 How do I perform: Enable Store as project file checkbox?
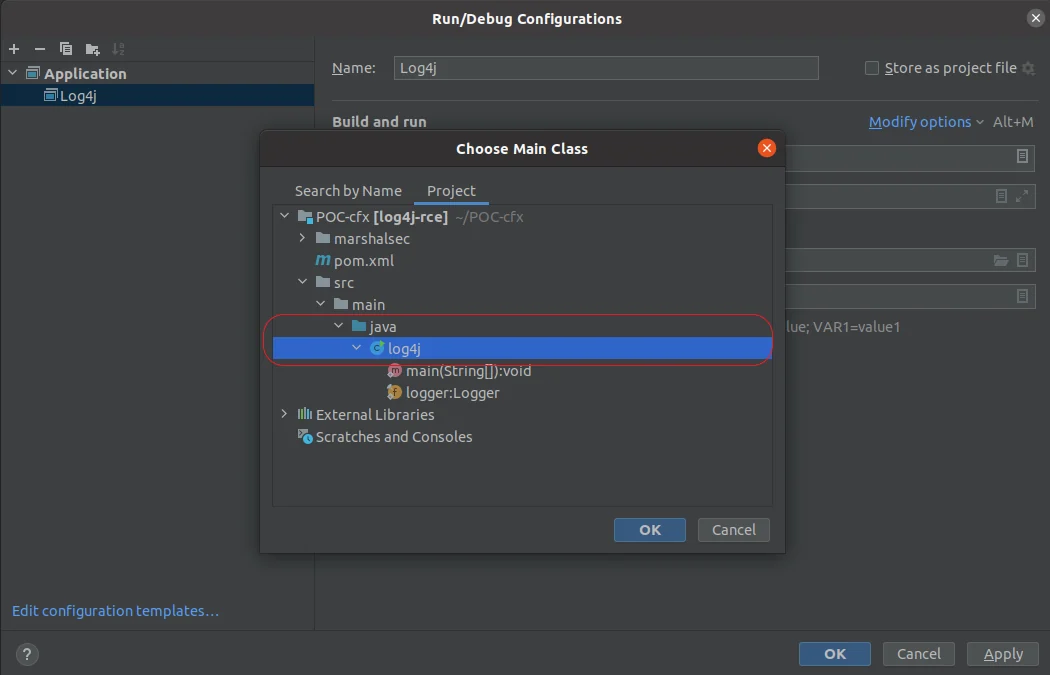point(871,68)
